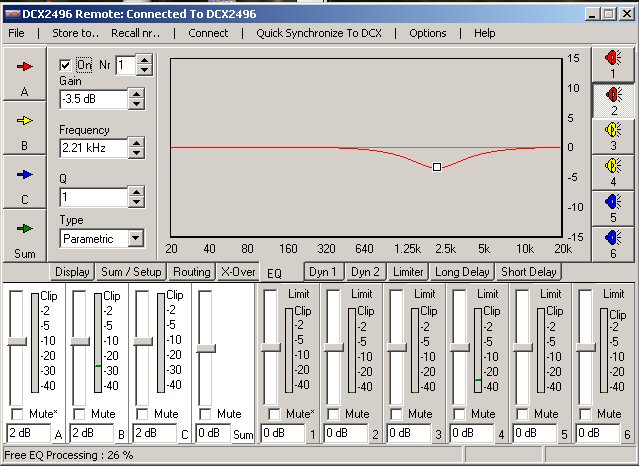Switch to the Dyn 1 tab

pos(323,272)
